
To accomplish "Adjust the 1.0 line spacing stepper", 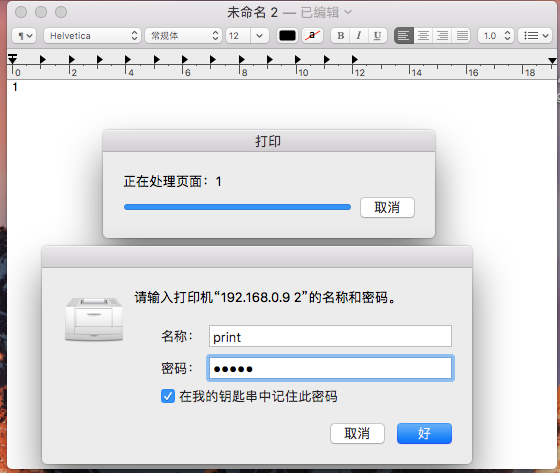I will click(507, 36).
